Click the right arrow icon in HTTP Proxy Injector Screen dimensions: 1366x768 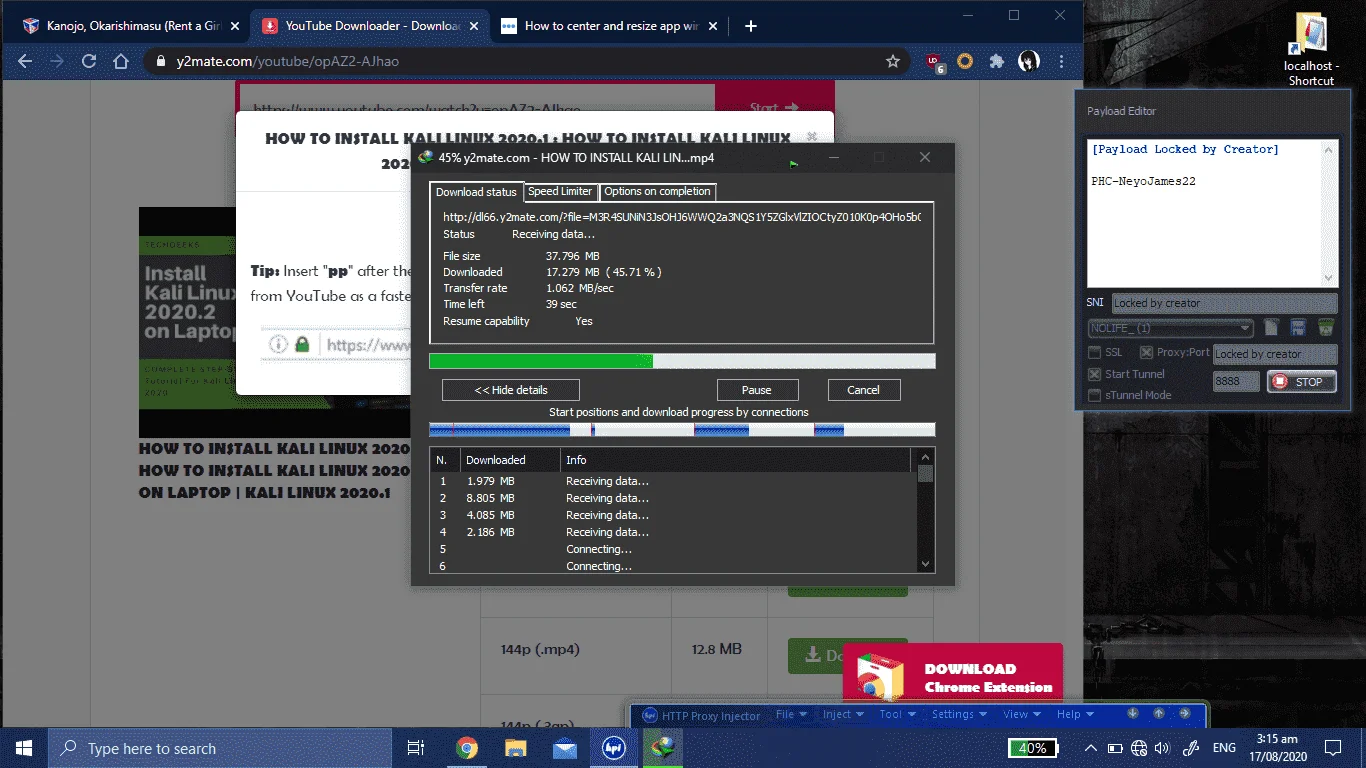pos(1187,713)
